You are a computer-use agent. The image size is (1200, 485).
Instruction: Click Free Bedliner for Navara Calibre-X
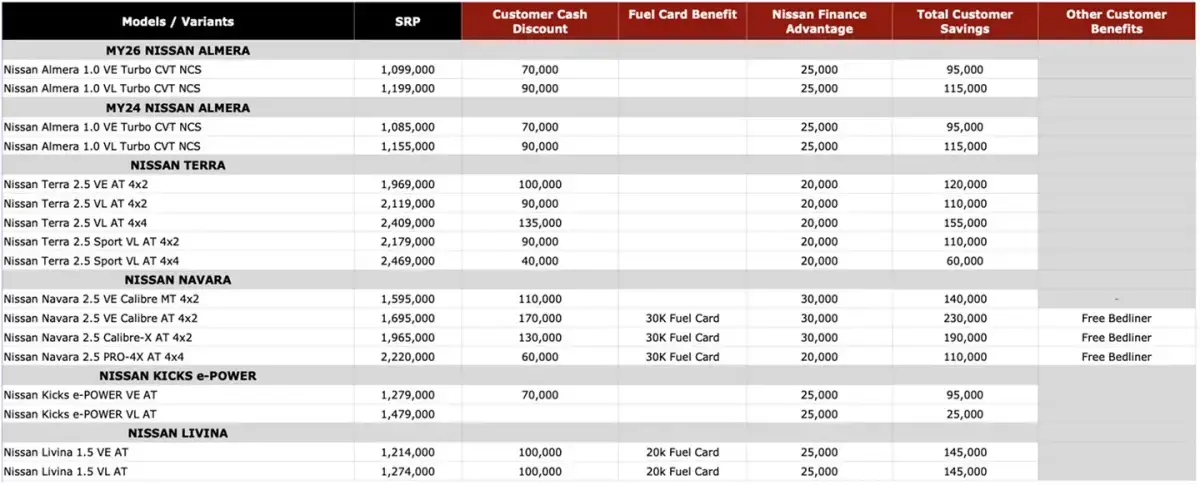(x=1117, y=337)
